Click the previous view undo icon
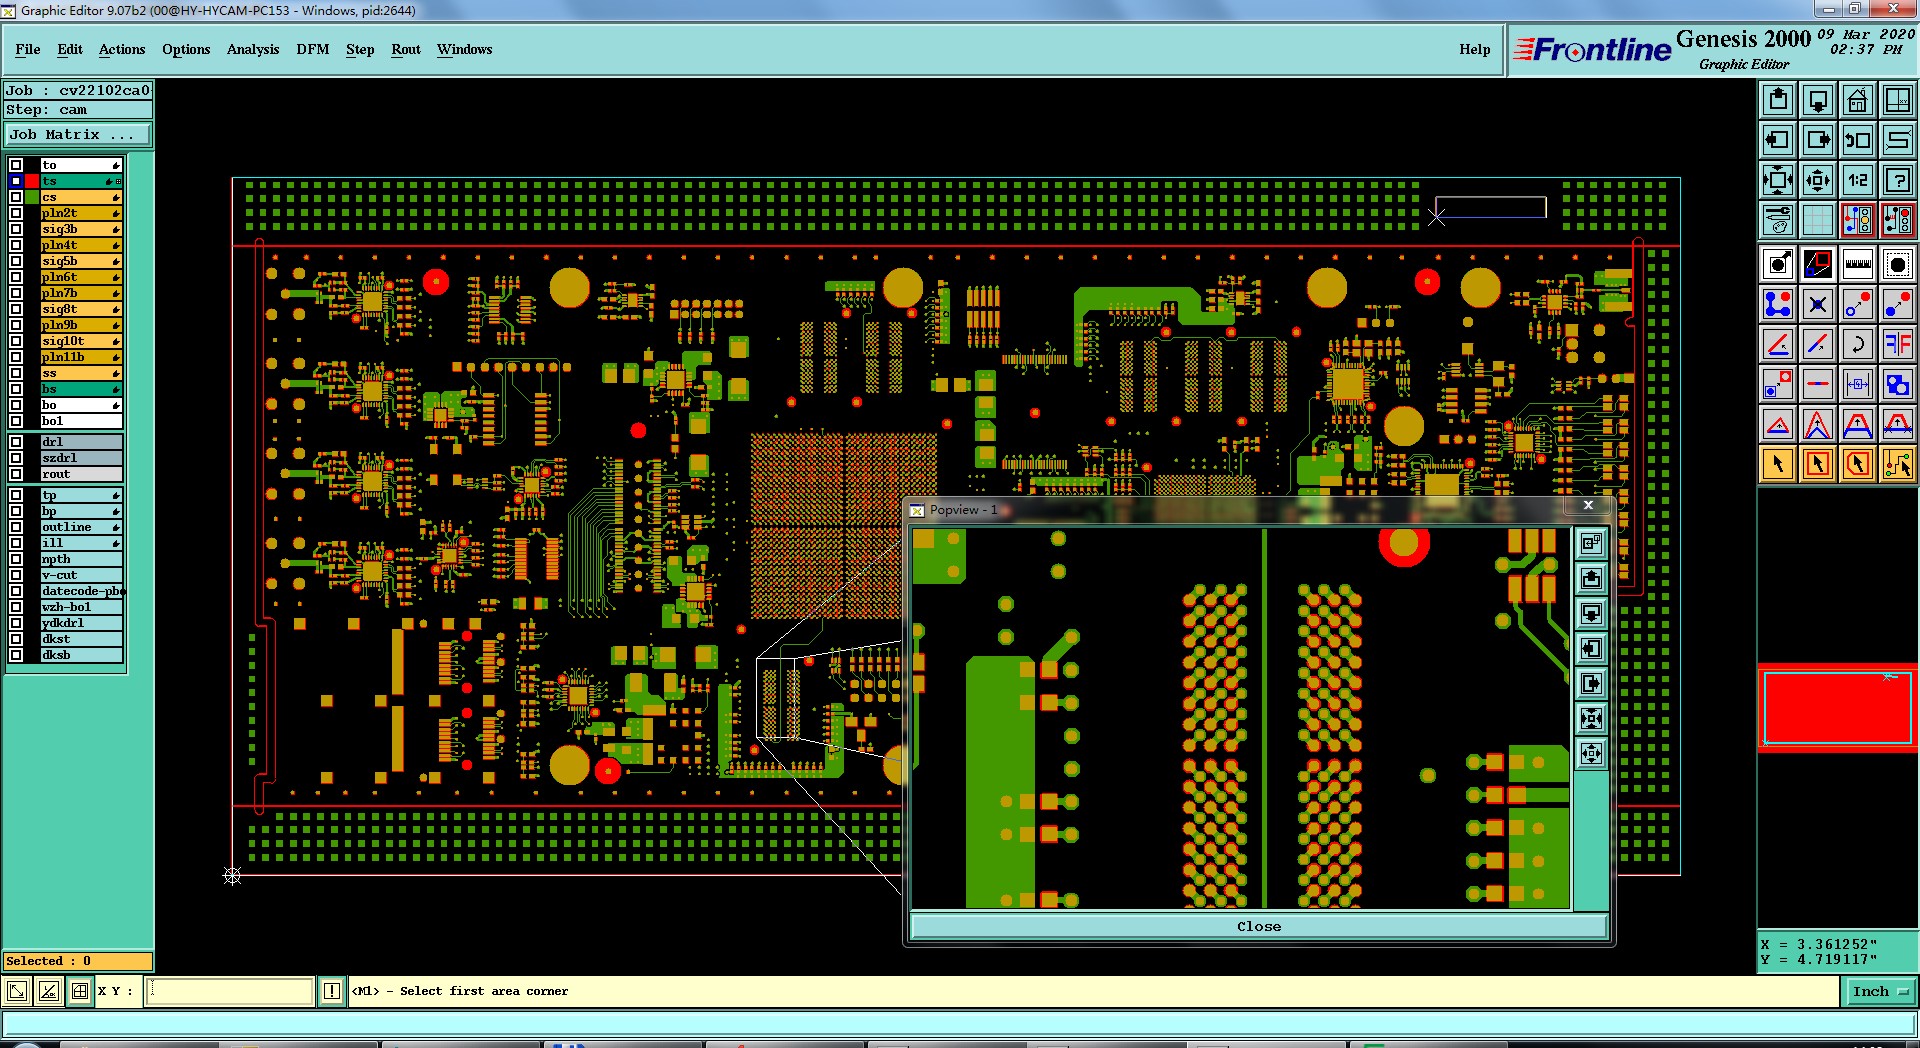This screenshot has height=1048, width=1920. point(1858,140)
